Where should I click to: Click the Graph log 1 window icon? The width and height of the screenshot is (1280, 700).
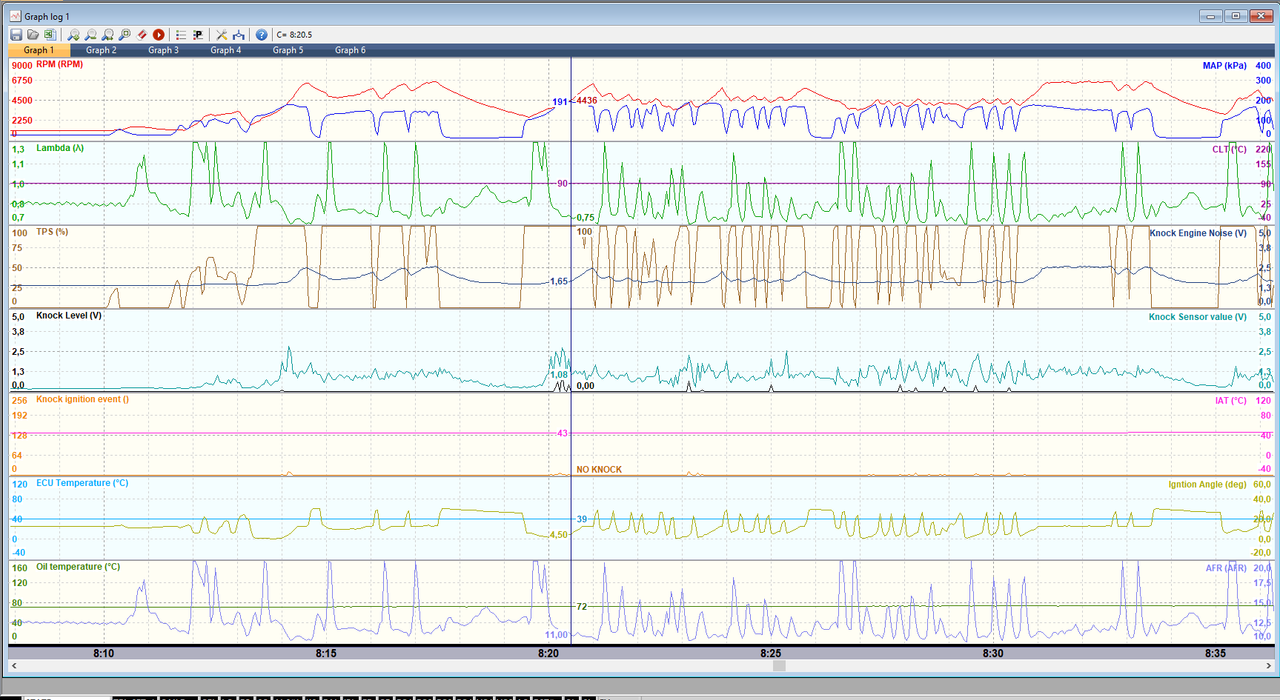click(x=14, y=16)
